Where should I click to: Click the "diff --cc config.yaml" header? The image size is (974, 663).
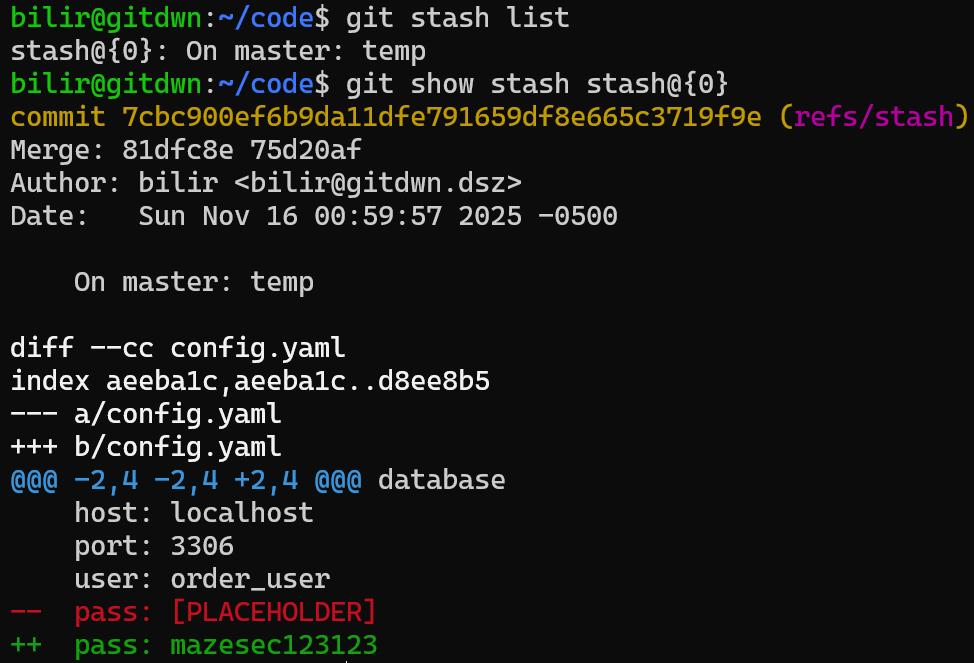(178, 348)
